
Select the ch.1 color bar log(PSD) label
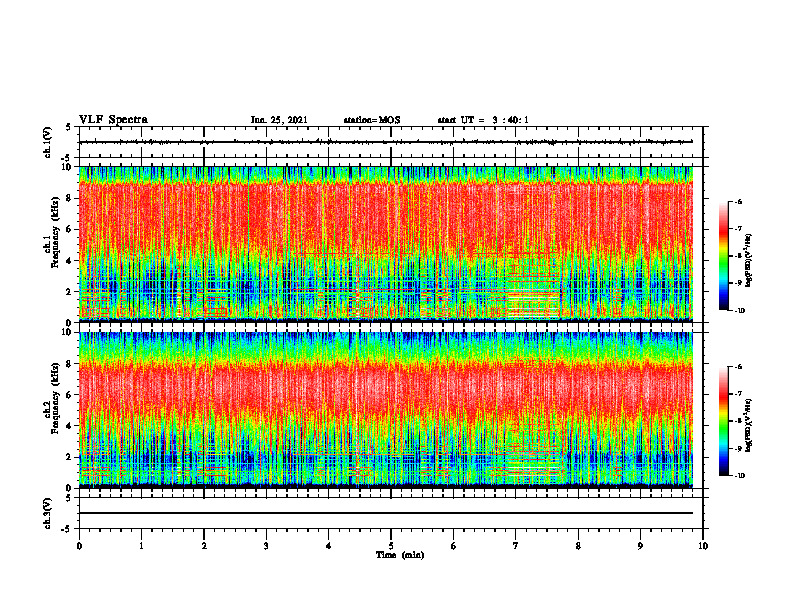(749, 261)
